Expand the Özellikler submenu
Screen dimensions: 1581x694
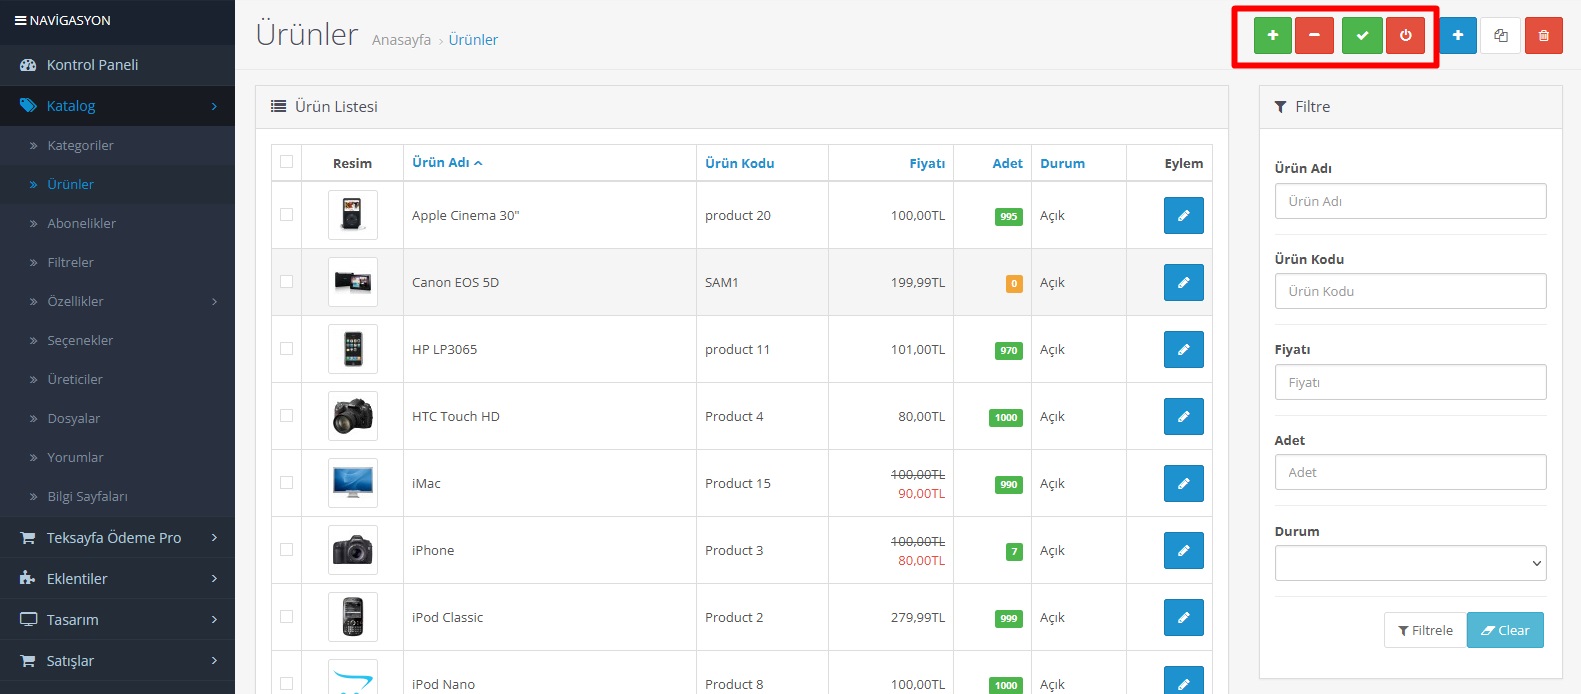tap(117, 301)
